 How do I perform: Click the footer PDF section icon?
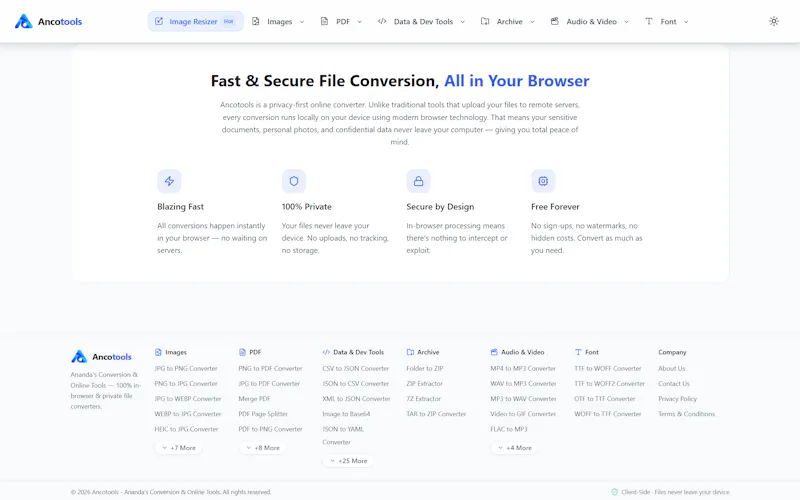point(242,352)
